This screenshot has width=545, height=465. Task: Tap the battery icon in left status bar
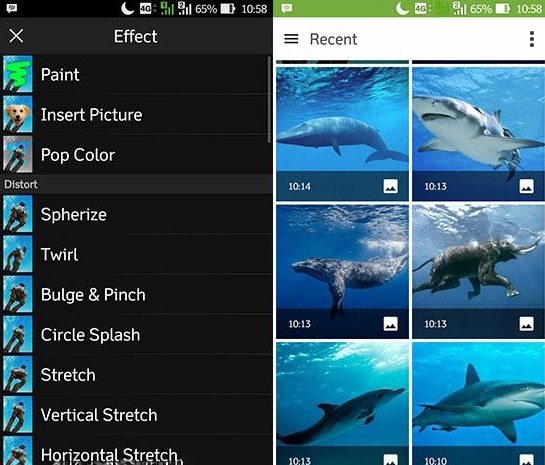coord(228,9)
